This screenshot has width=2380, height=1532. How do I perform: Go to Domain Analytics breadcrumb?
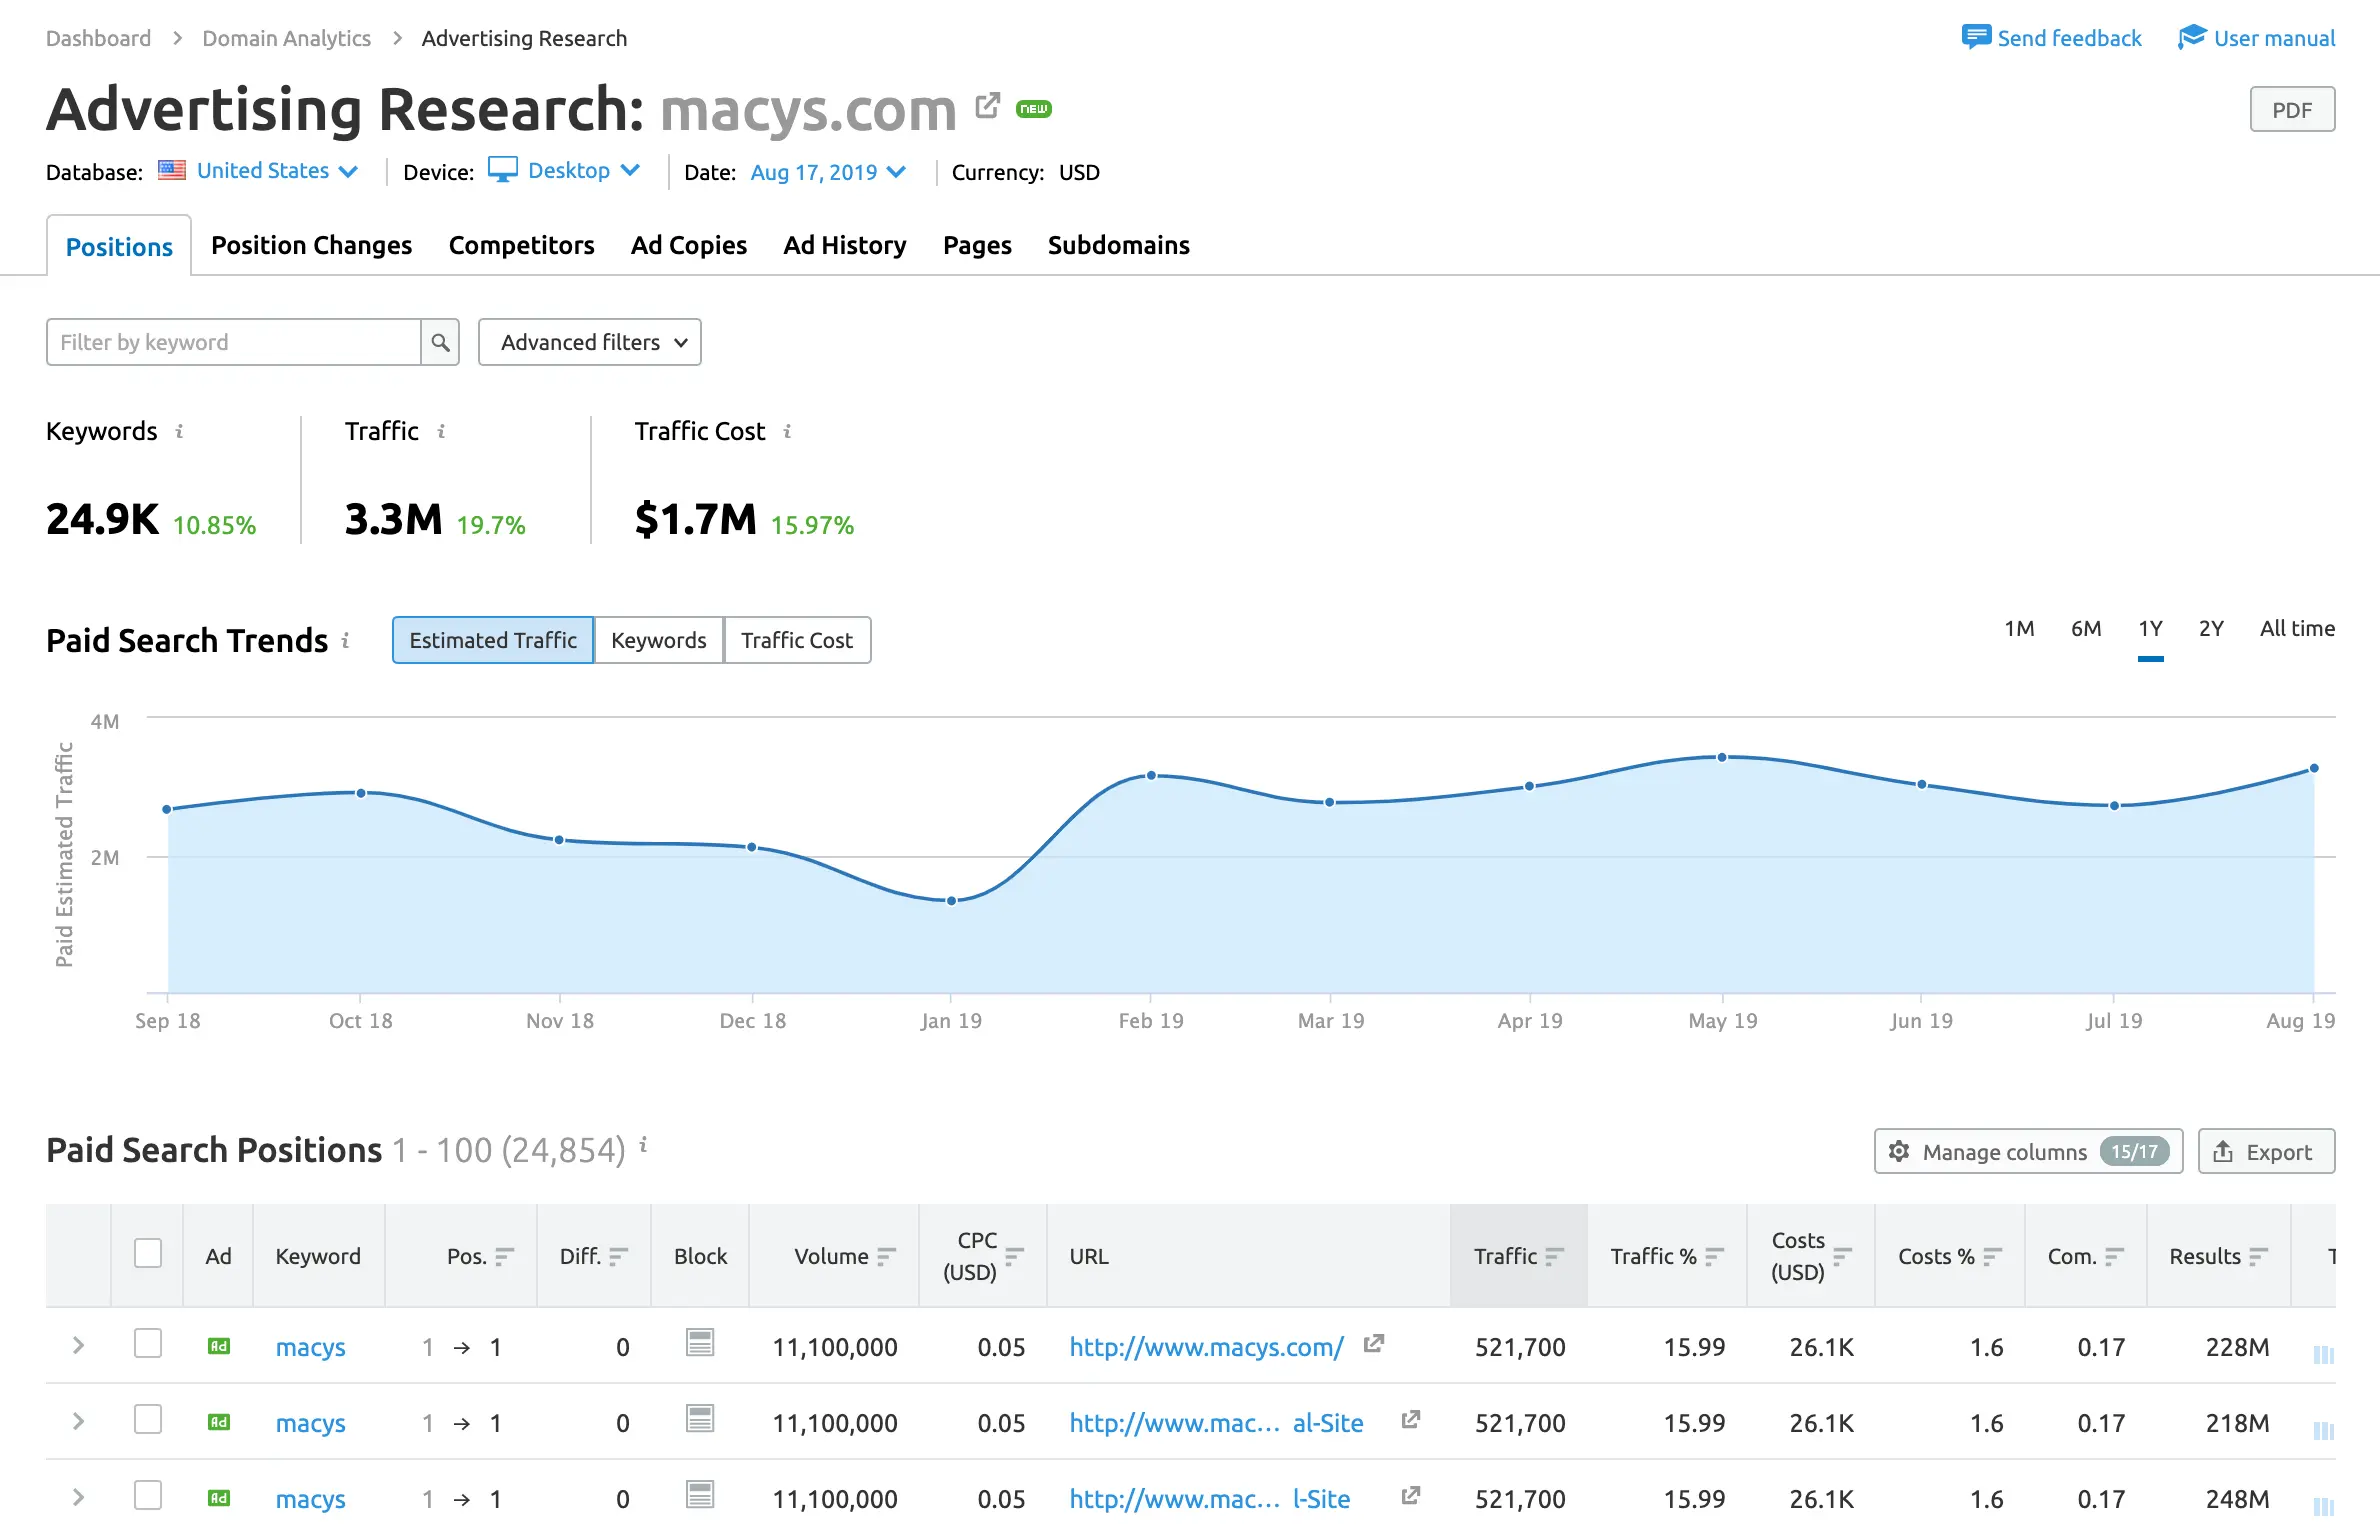[x=286, y=38]
